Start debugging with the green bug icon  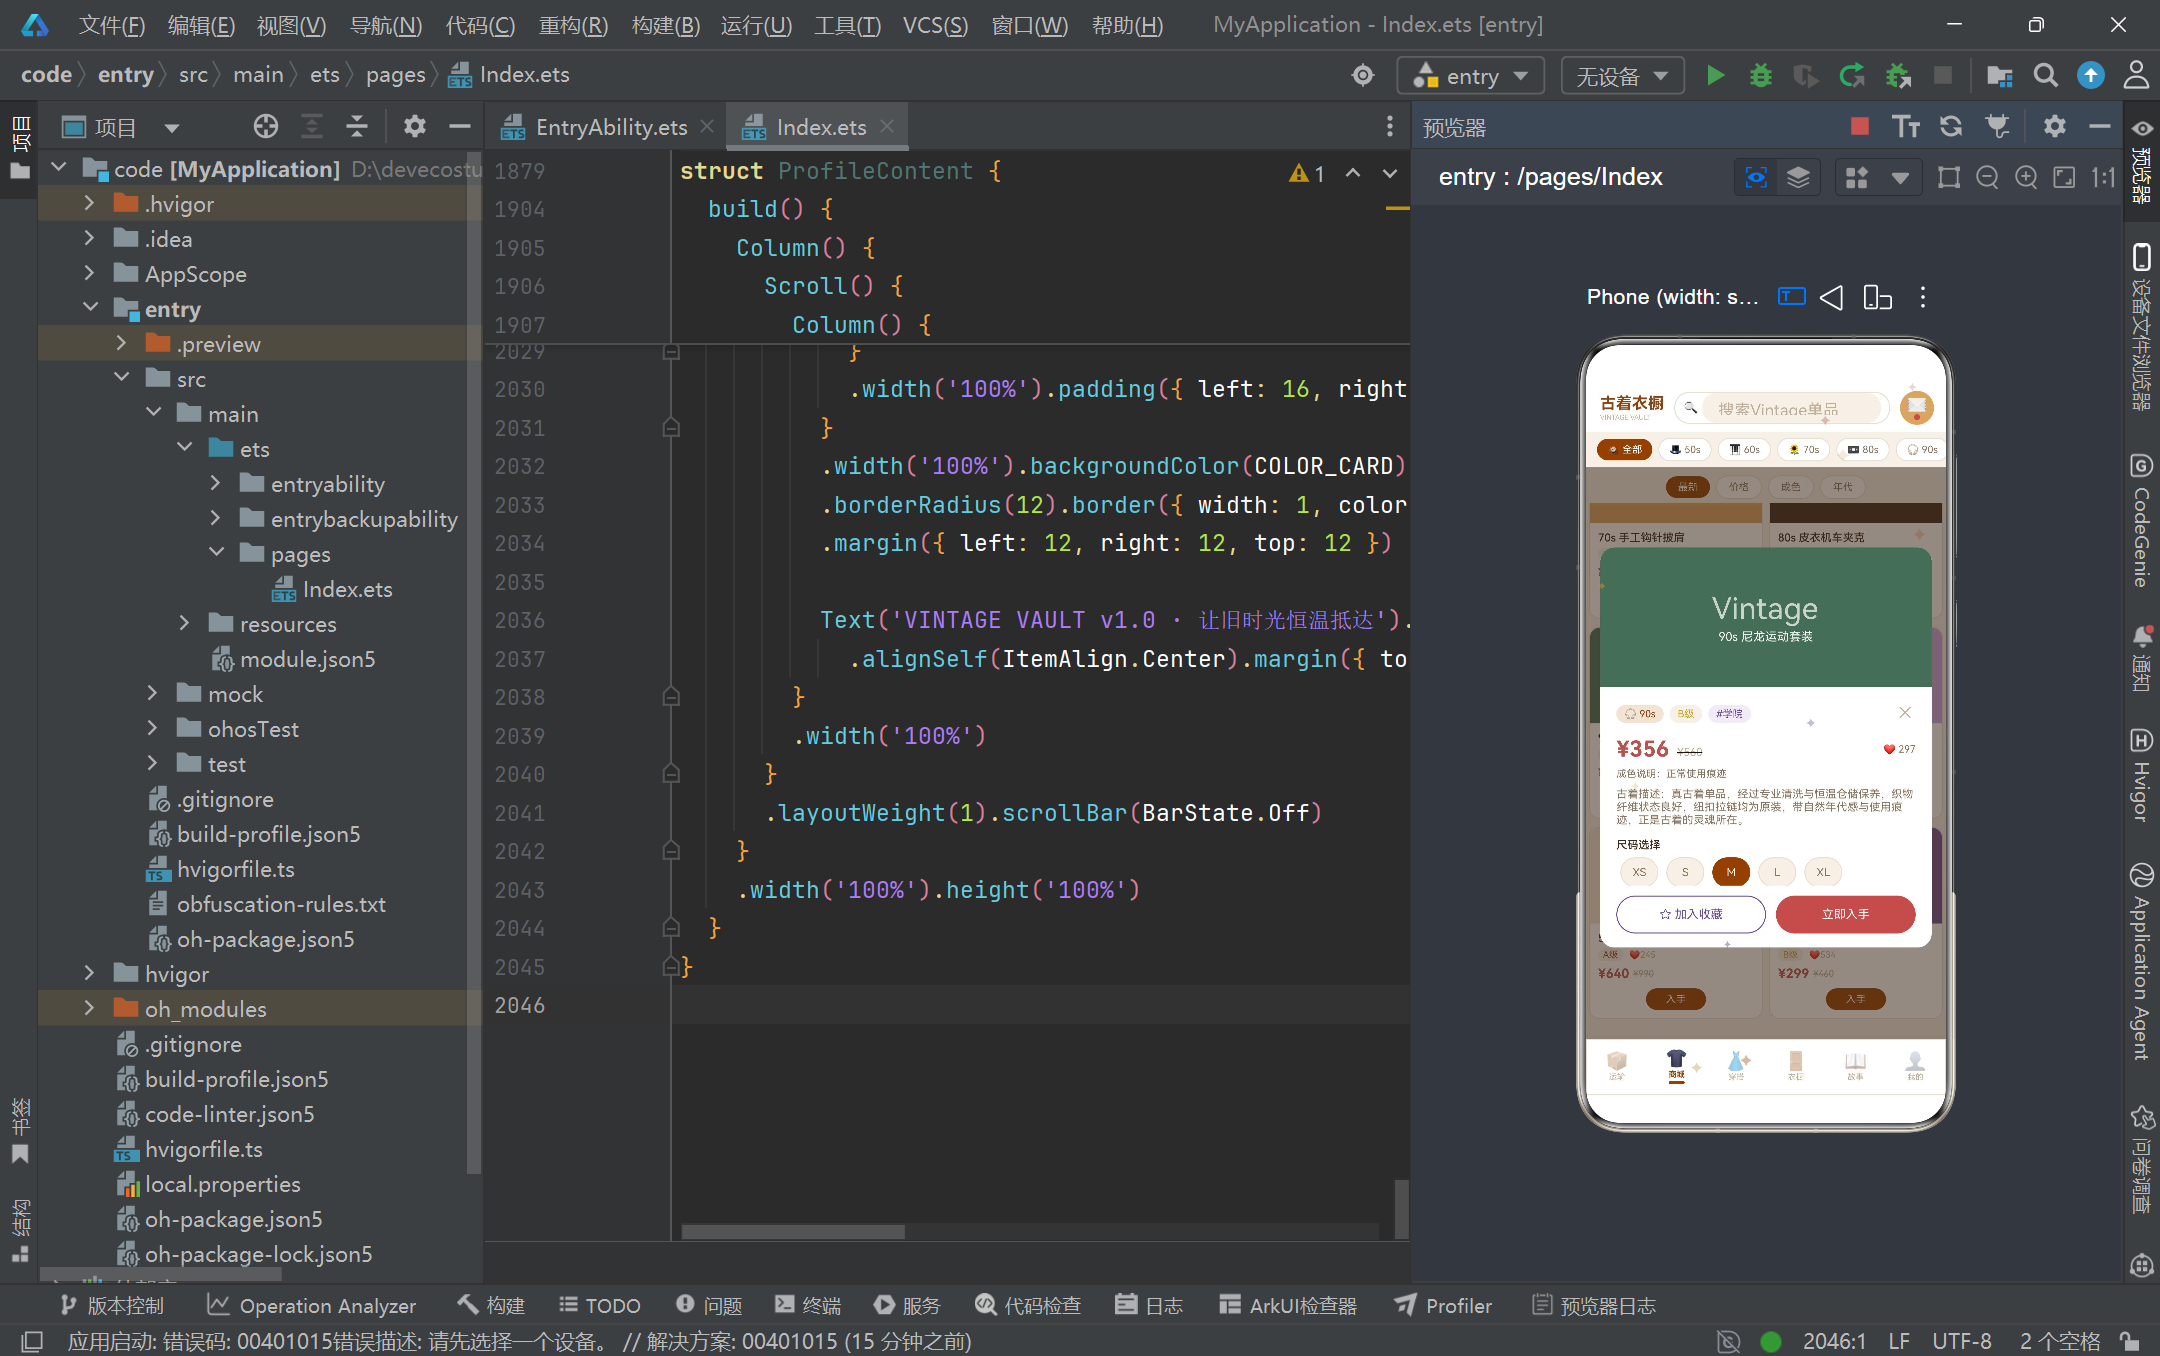click(1760, 76)
